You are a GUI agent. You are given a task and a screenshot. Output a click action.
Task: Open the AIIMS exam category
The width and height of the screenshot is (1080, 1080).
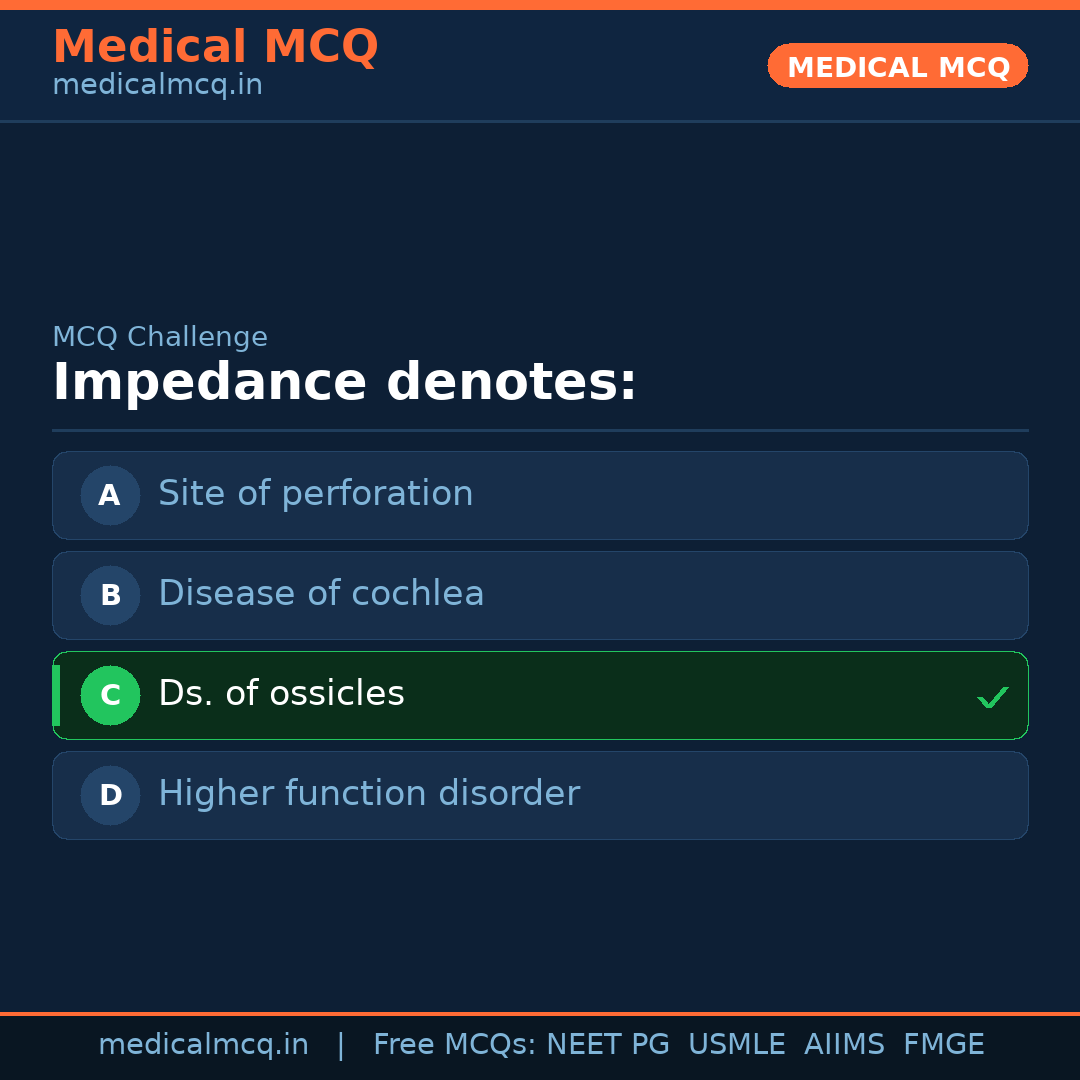point(845,1043)
